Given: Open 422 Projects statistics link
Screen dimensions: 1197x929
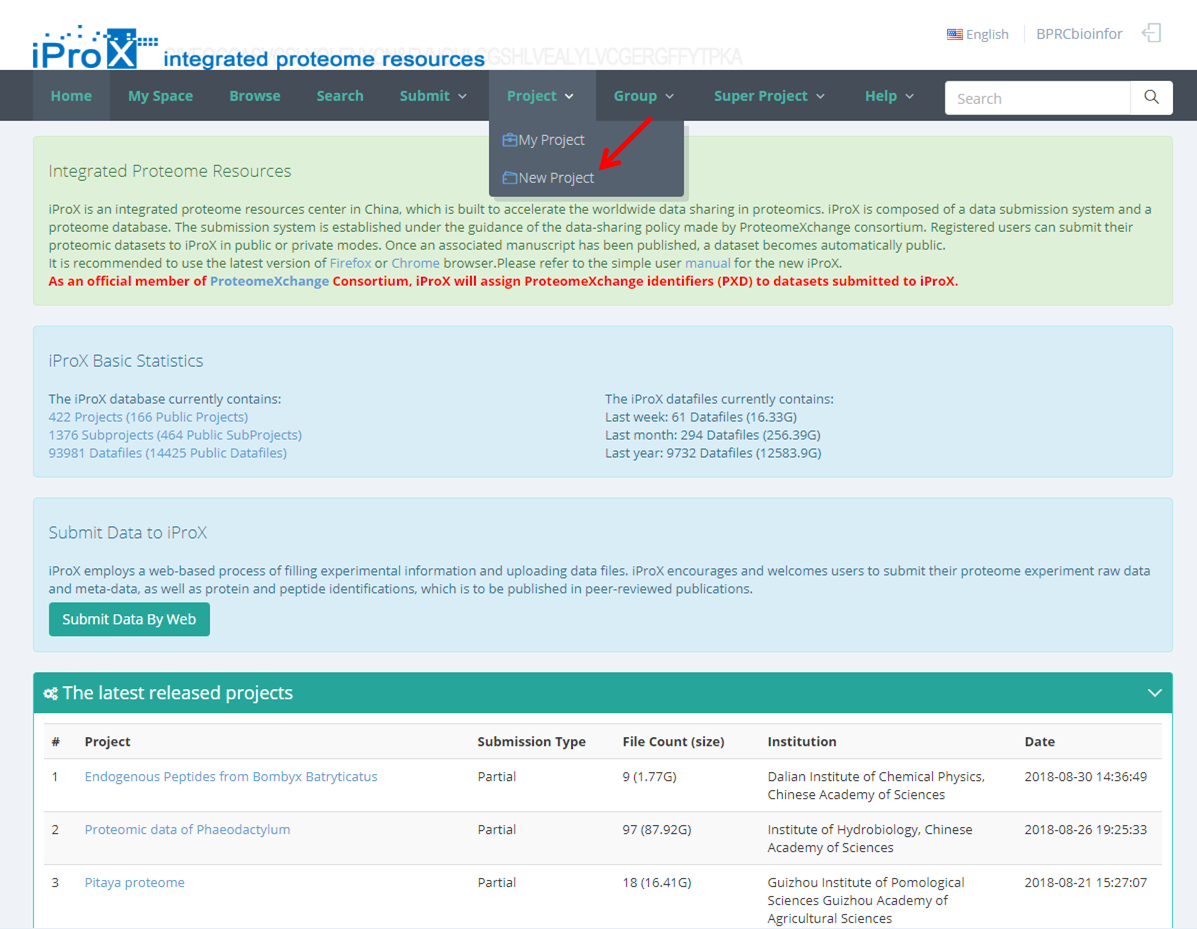Looking at the screenshot, I should (x=148, y=417).
